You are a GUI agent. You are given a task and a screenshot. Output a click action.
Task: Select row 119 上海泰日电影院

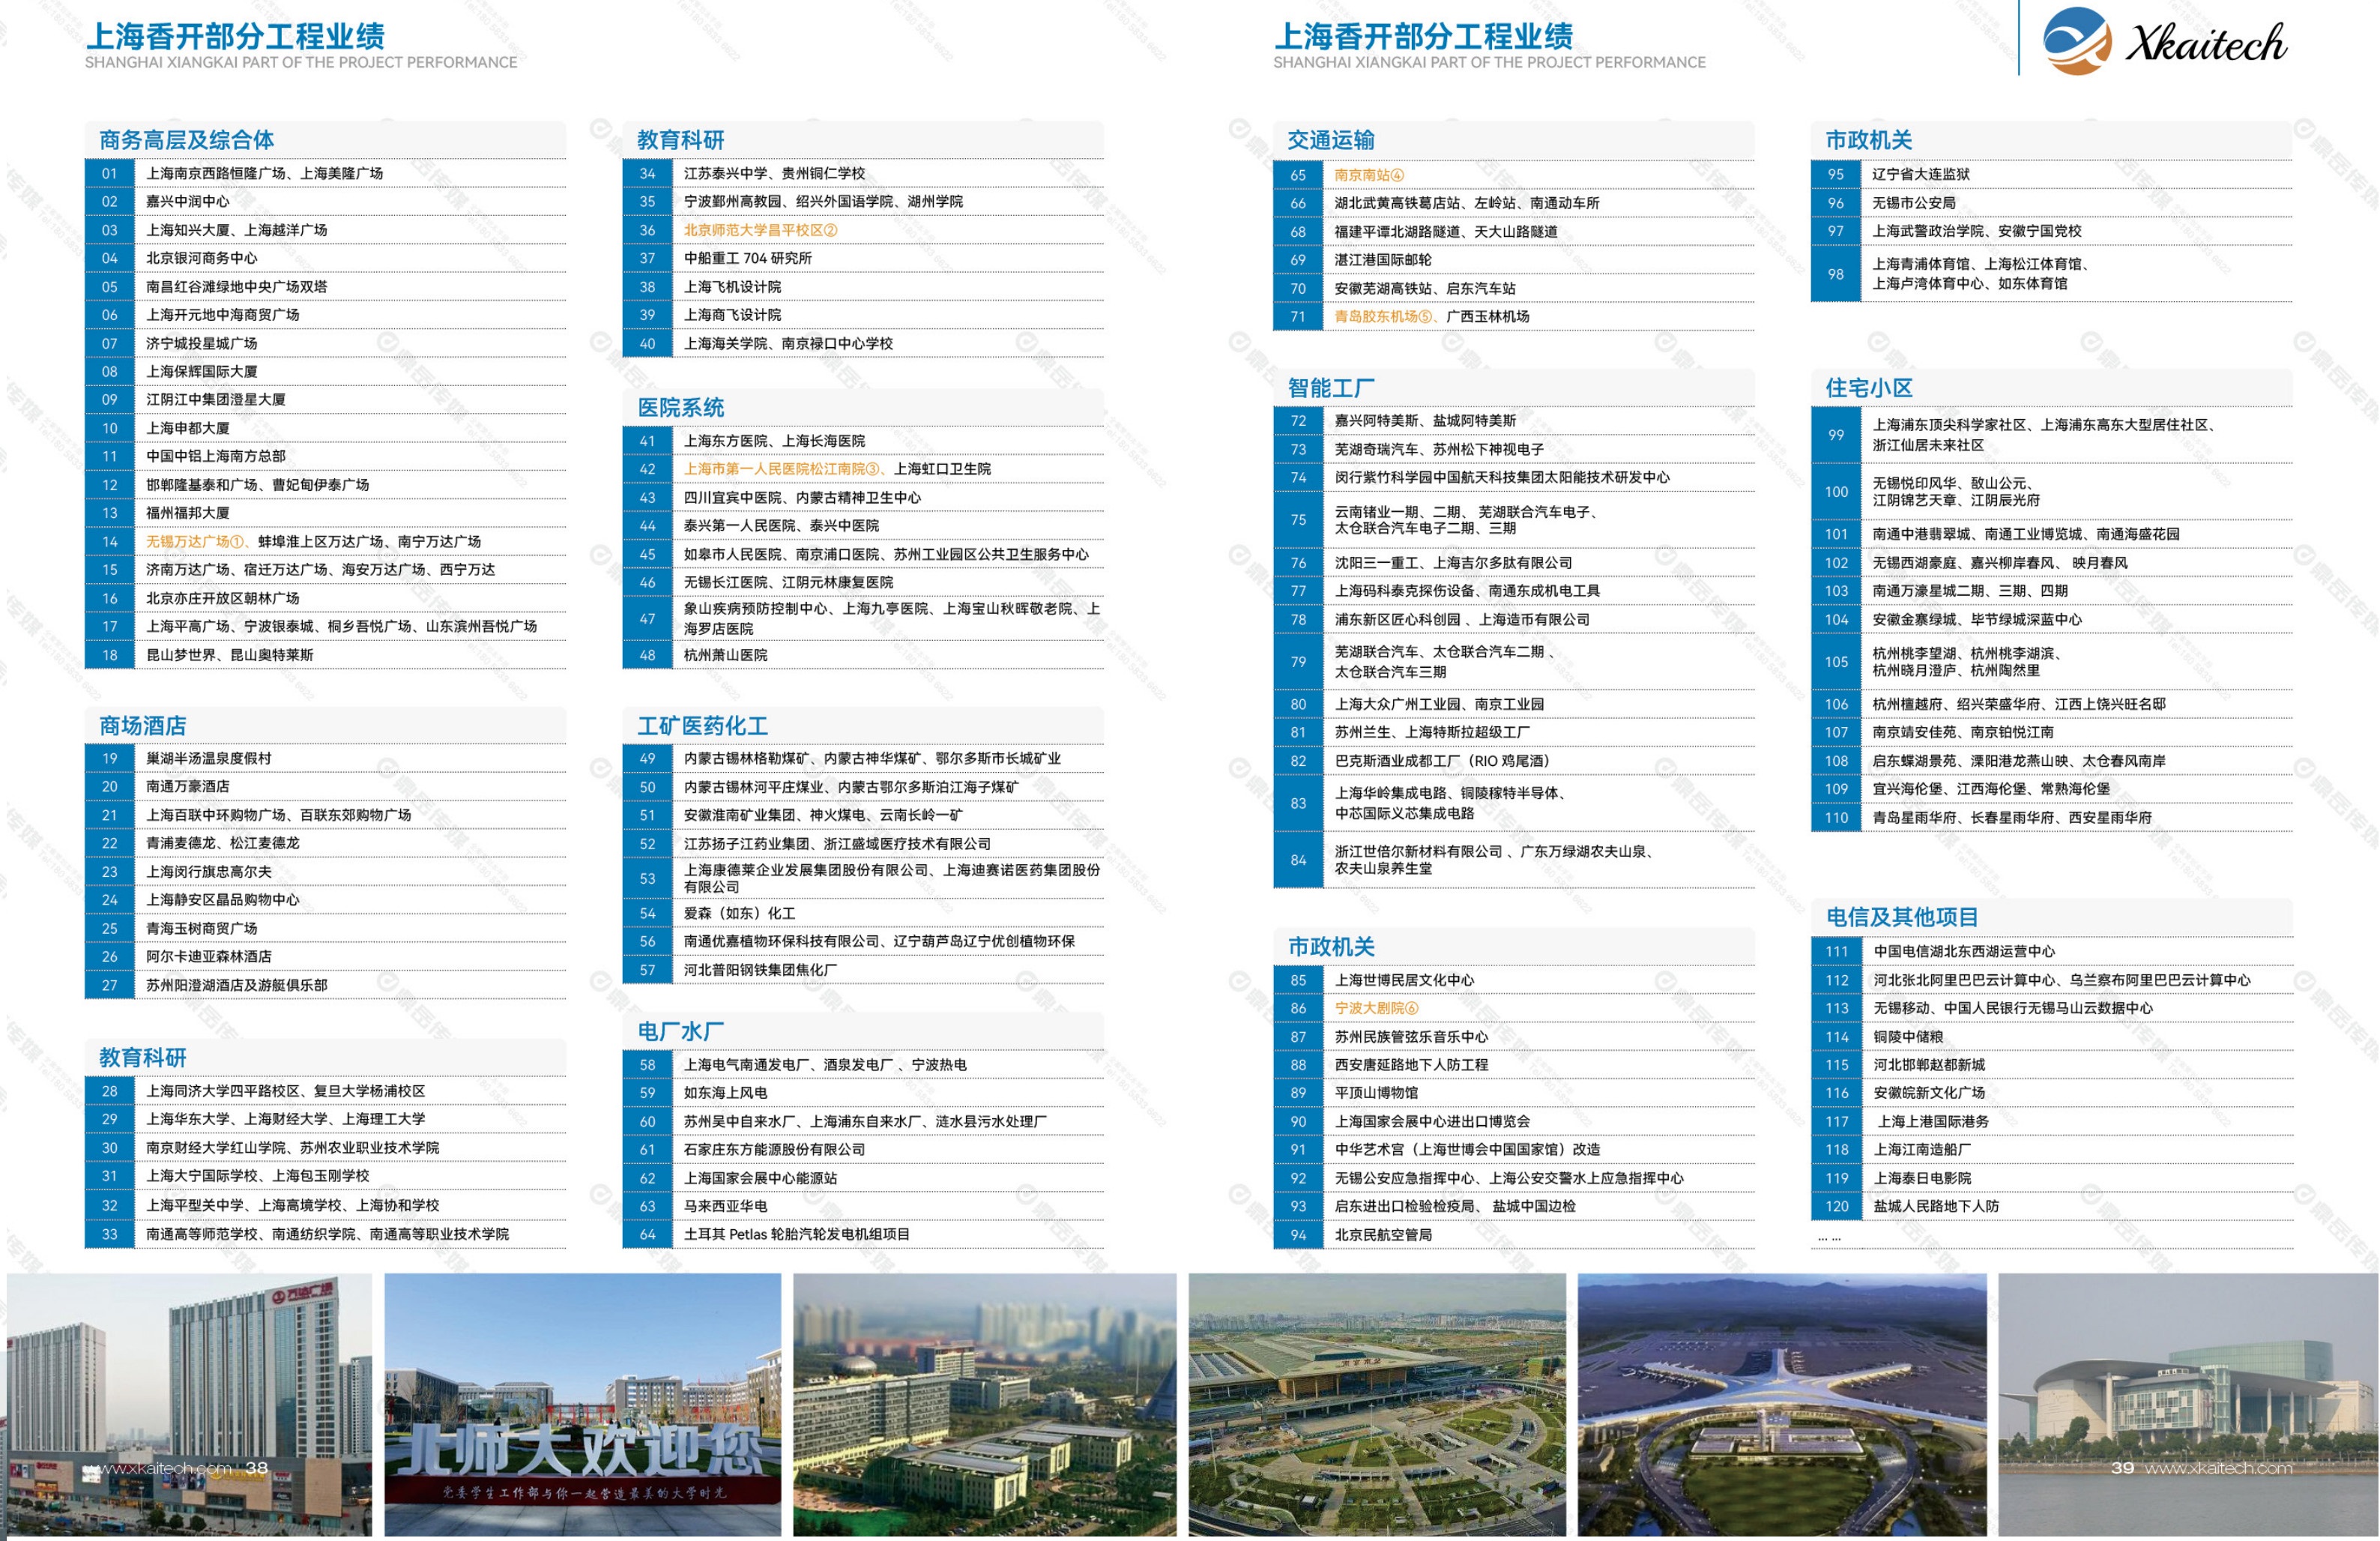[2052, 1178]
